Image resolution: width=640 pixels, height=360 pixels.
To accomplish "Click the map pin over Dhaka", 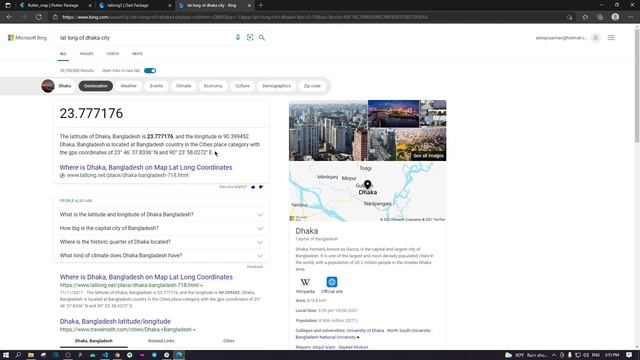I will [367, 184].
